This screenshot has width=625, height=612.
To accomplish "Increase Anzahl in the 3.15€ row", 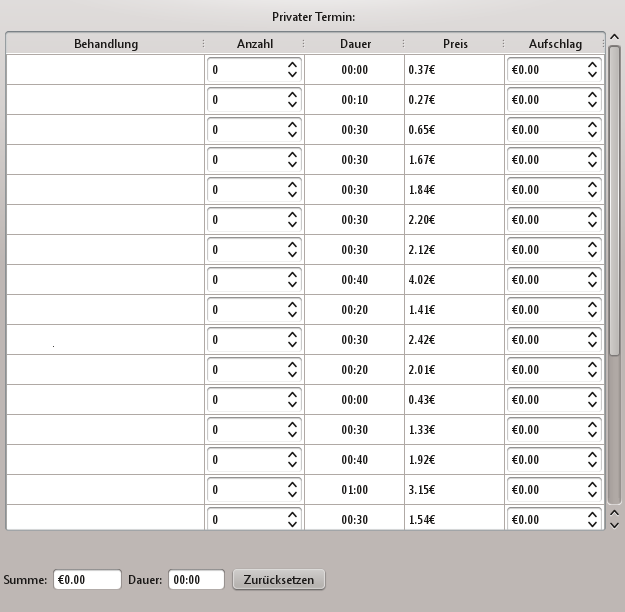I will (292, 485).
